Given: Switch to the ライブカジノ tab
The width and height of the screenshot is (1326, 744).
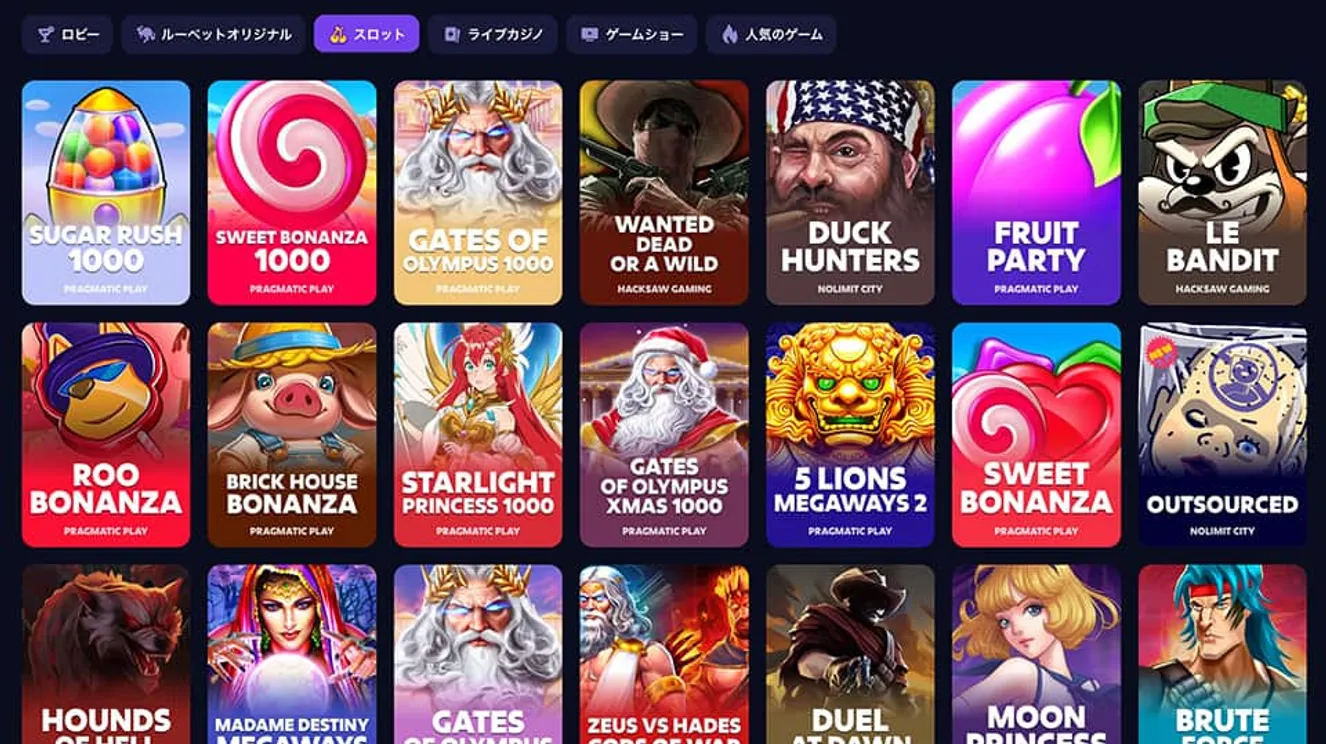Looking at the screenshot, I should point(494,34).
